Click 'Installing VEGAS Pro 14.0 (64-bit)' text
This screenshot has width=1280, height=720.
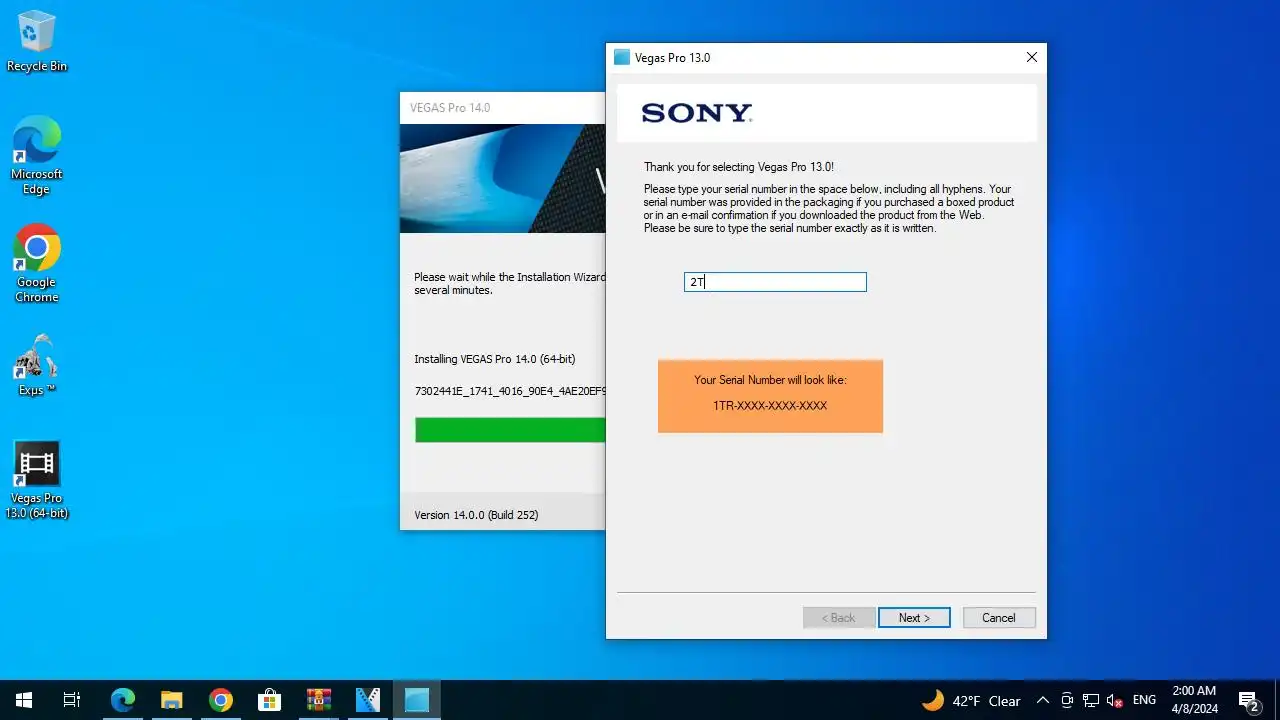pyautogui.click(x=495, y=359)
